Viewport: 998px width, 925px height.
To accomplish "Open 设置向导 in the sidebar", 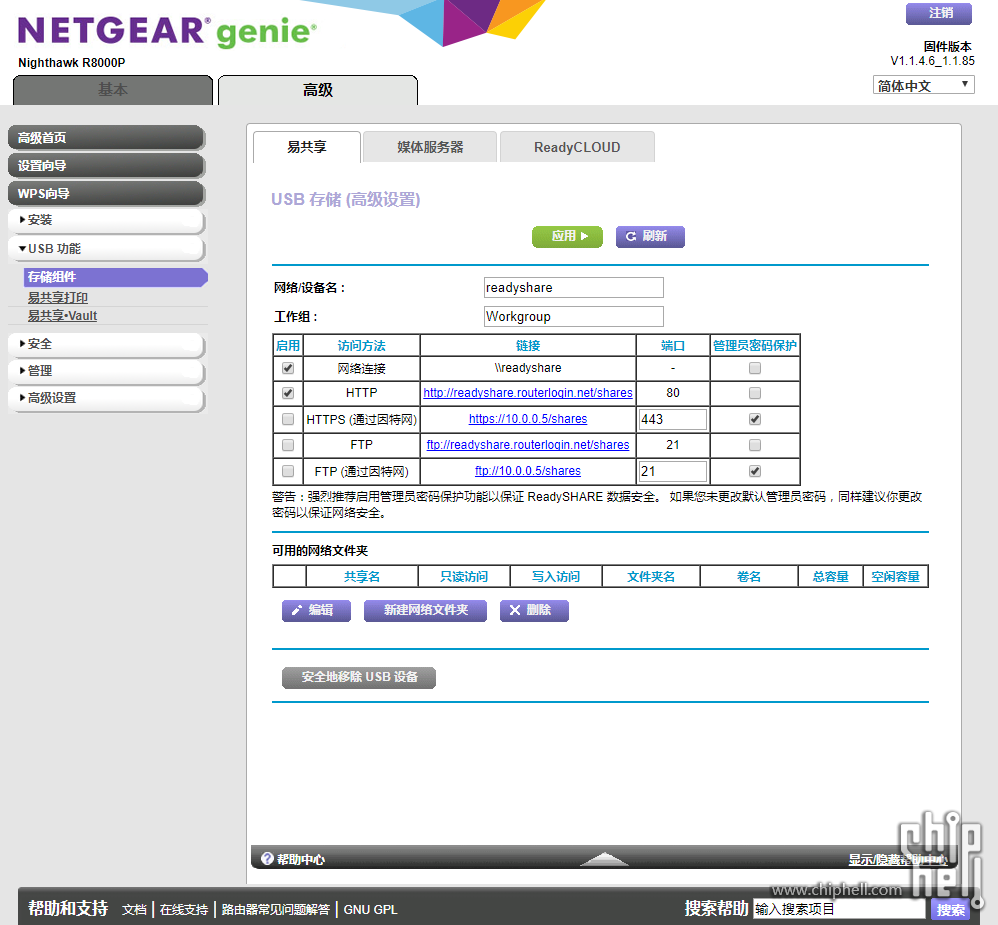I will (106, 166).
